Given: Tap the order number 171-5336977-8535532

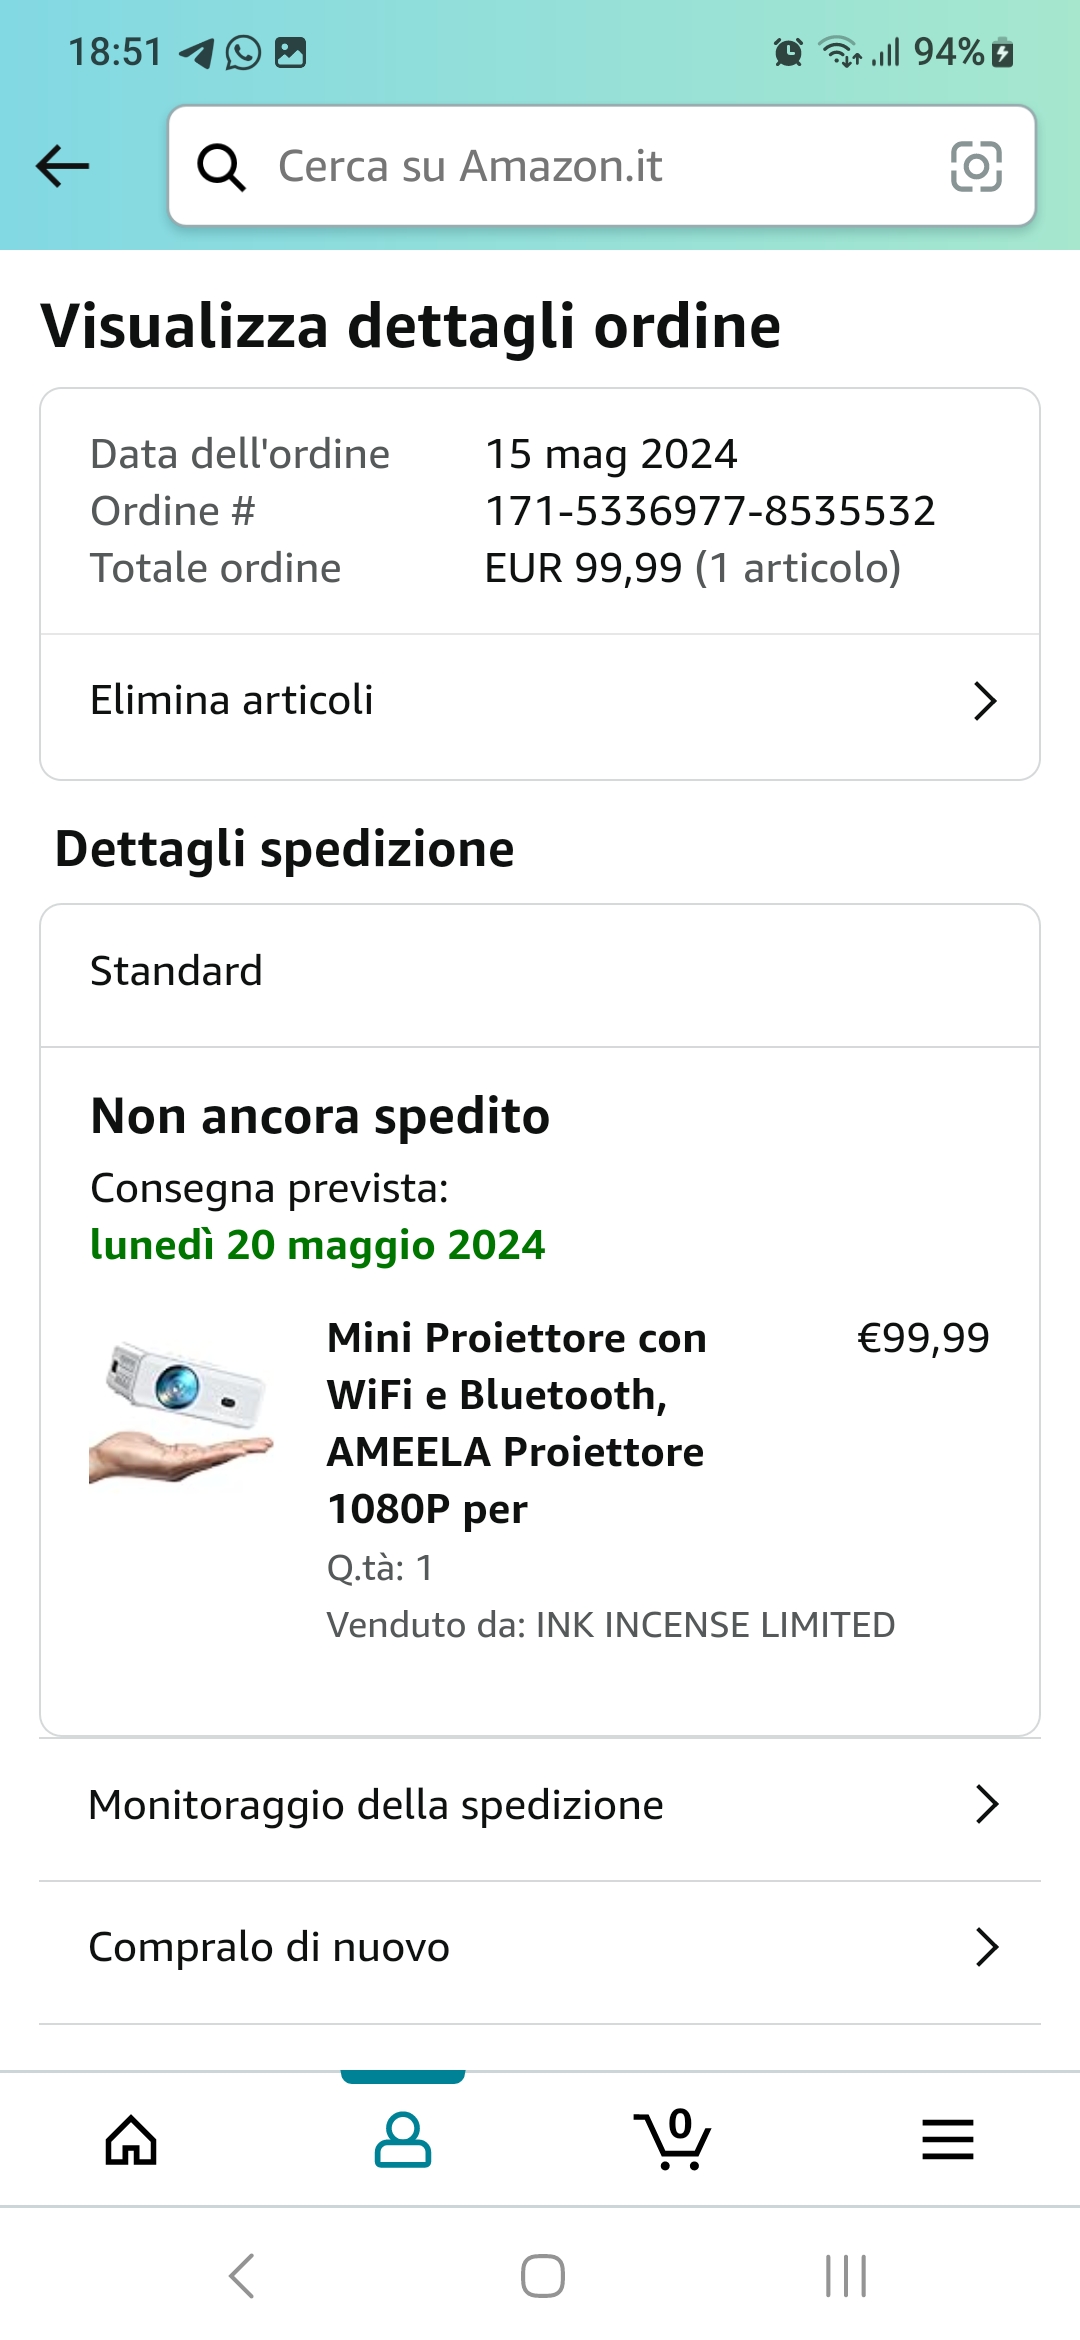Looking at the screenshot, I should tap(710, 511).
